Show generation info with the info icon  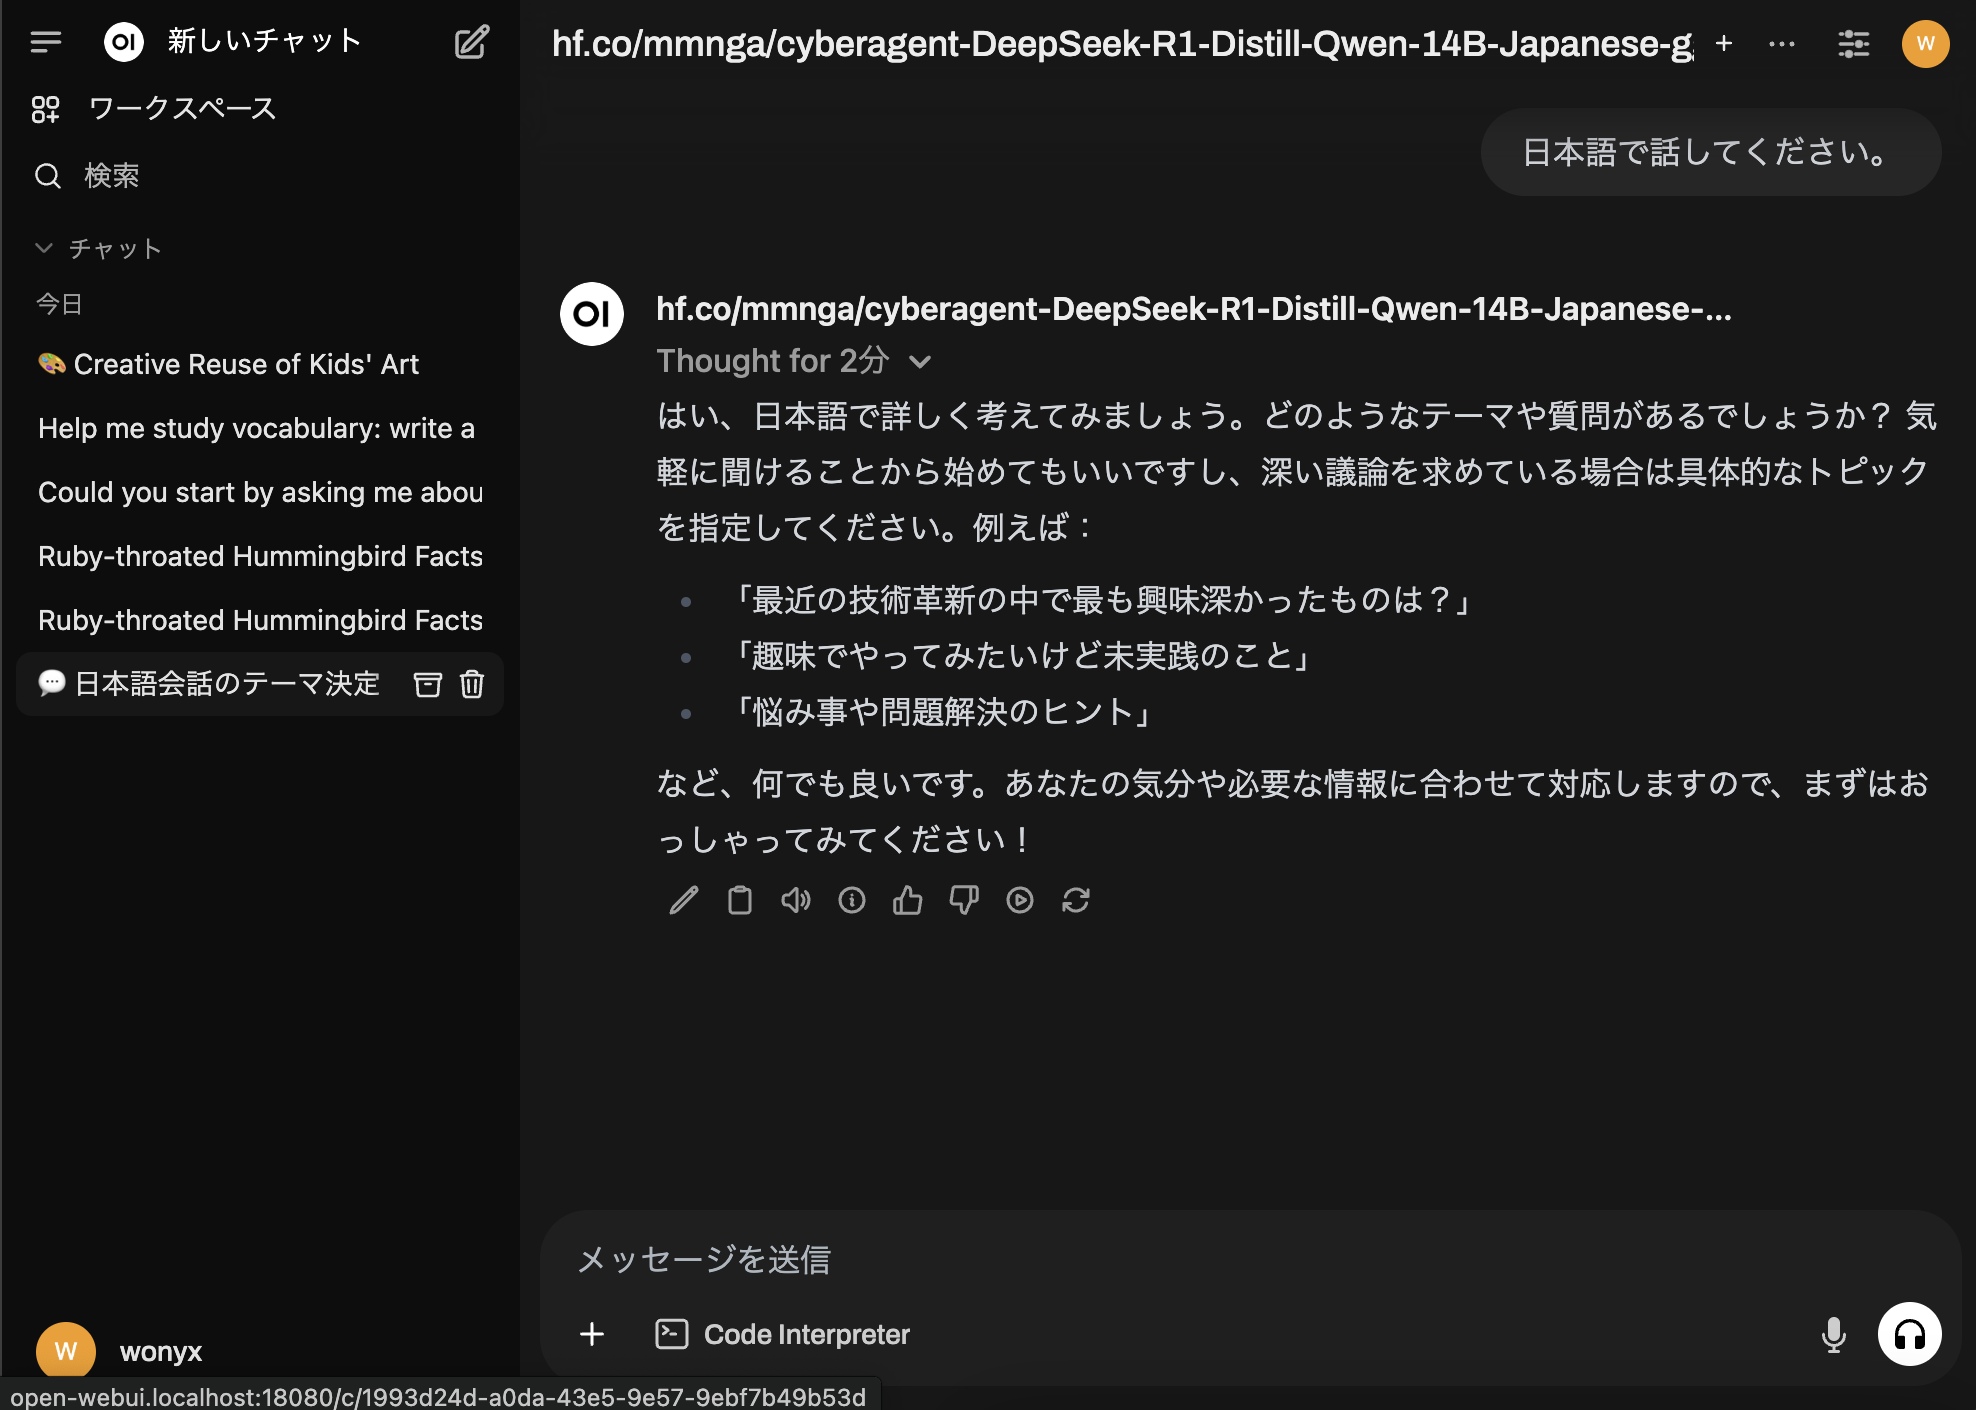(x=852, y=901)
